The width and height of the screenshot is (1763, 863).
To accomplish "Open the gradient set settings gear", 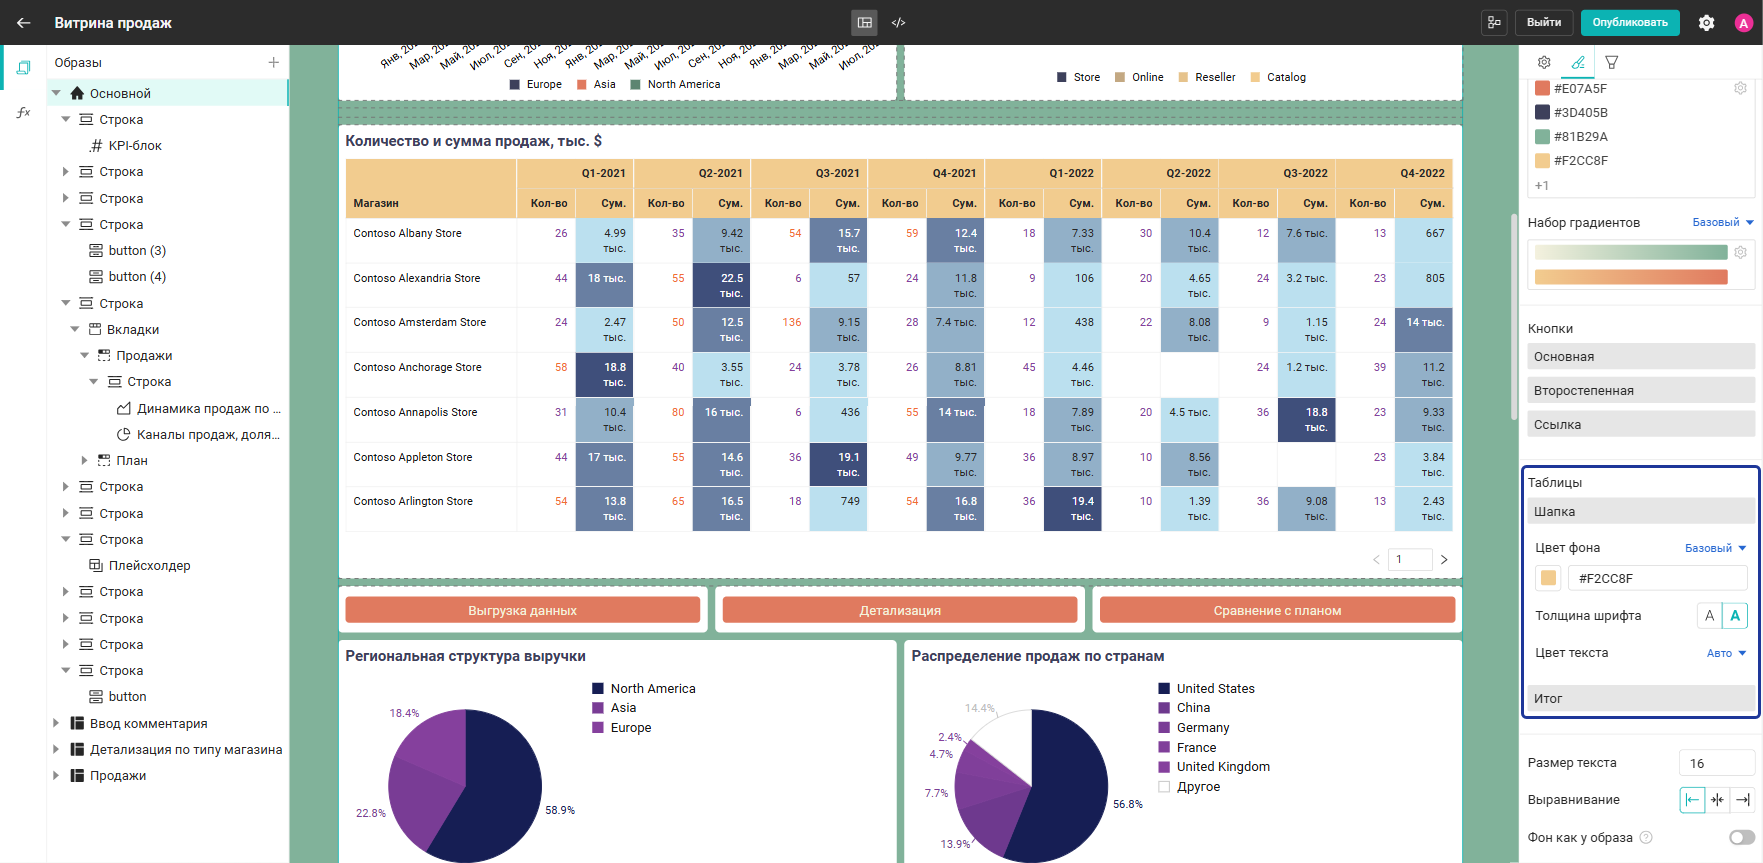I will click(x=1740, y=252).
